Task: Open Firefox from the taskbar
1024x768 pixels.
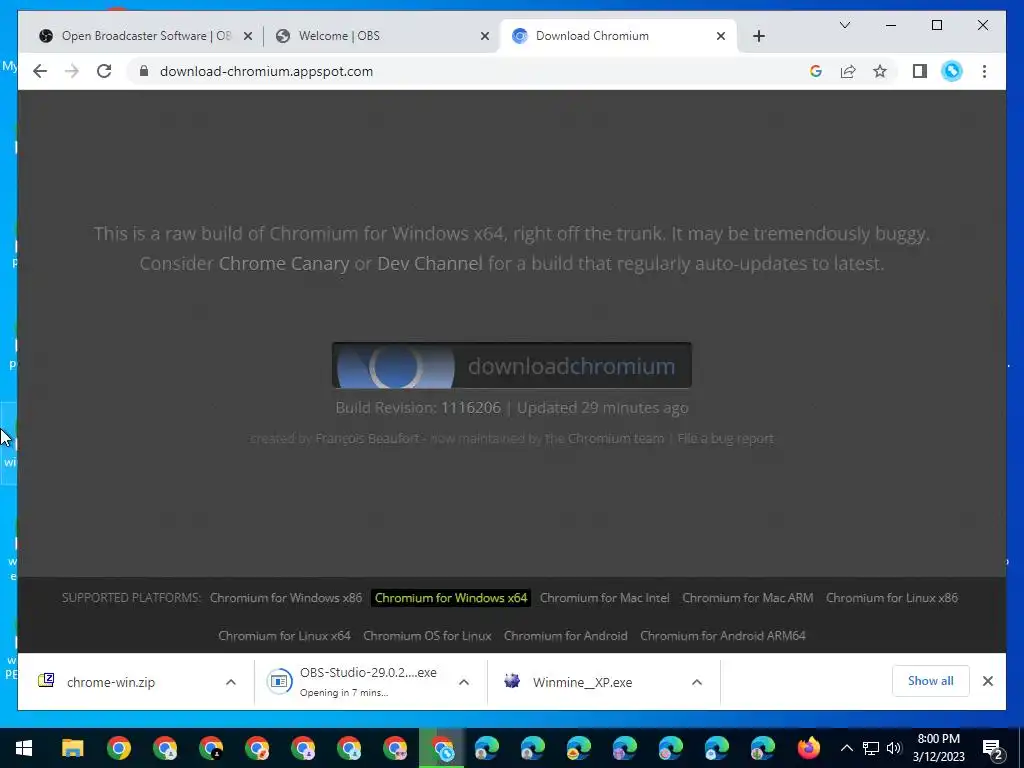Action: 808,748
